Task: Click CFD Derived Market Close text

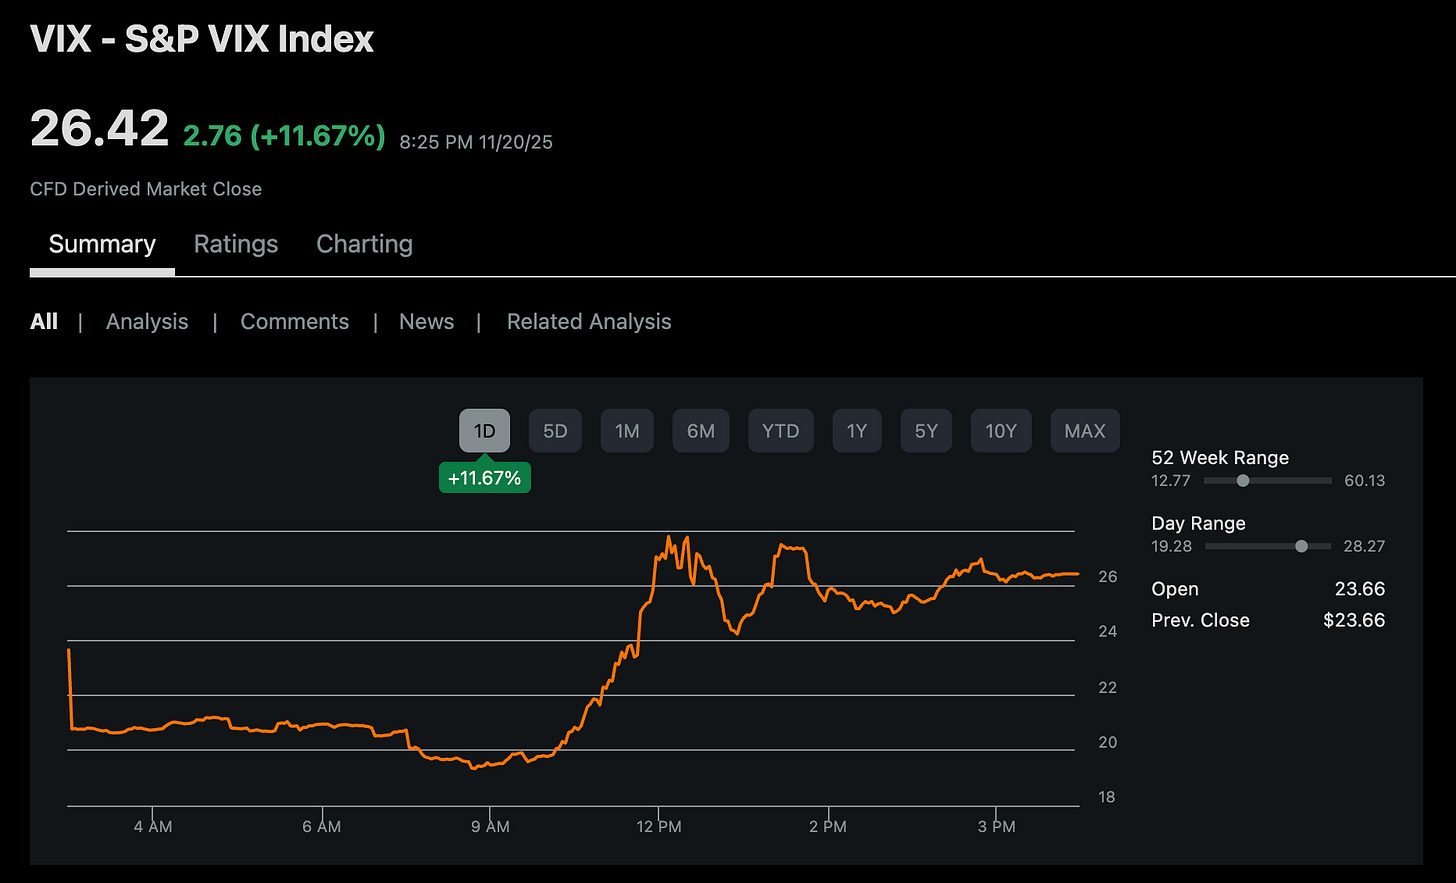Action: click(146, 189)
